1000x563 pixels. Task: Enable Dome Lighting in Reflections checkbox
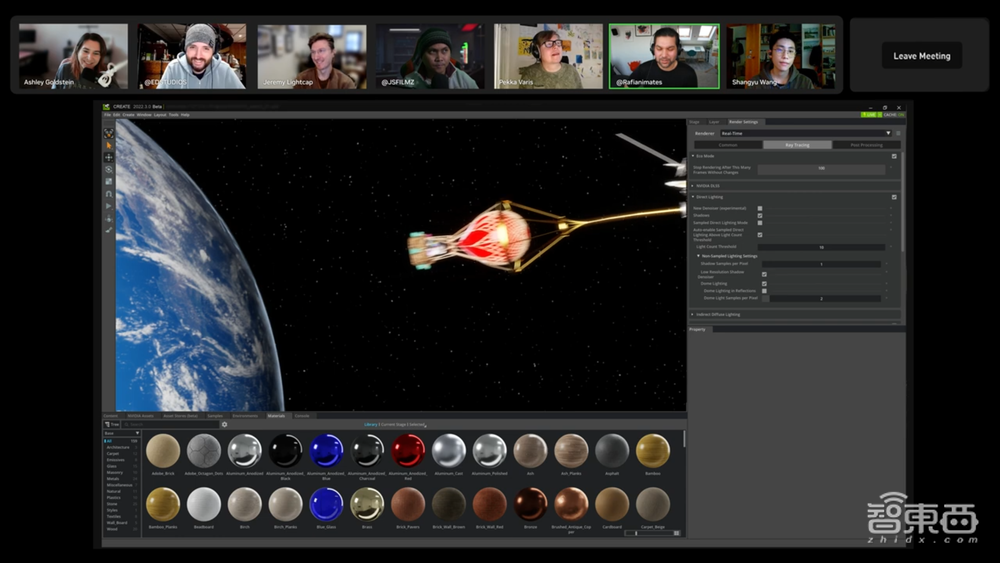(765, 291)
